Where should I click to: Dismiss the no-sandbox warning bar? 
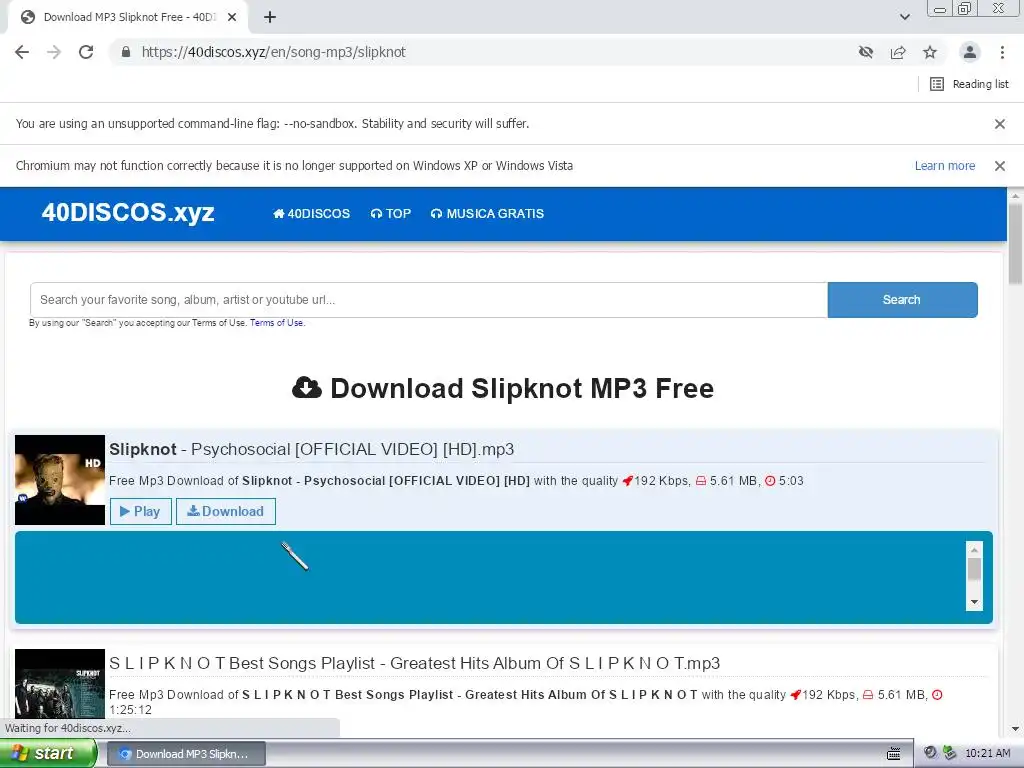[x=999, y=123]
